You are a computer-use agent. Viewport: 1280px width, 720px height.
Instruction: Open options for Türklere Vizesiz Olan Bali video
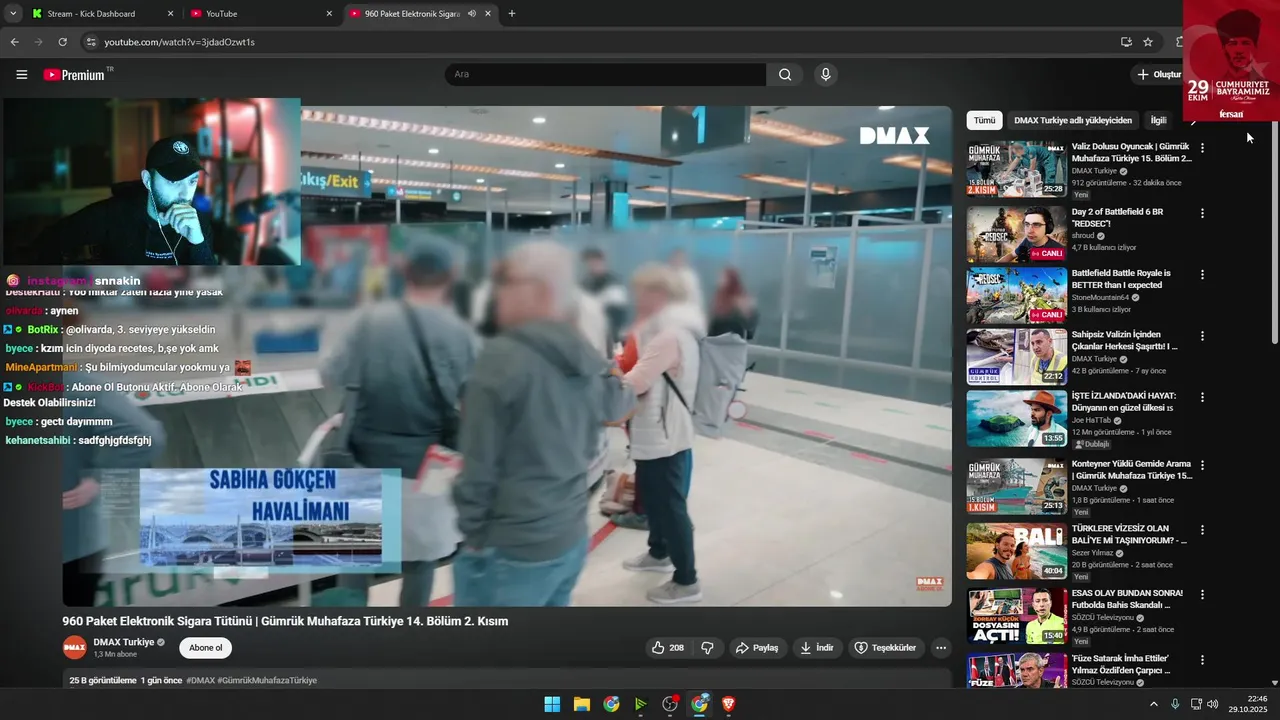pyautogui.click(x=1202, y=530)
